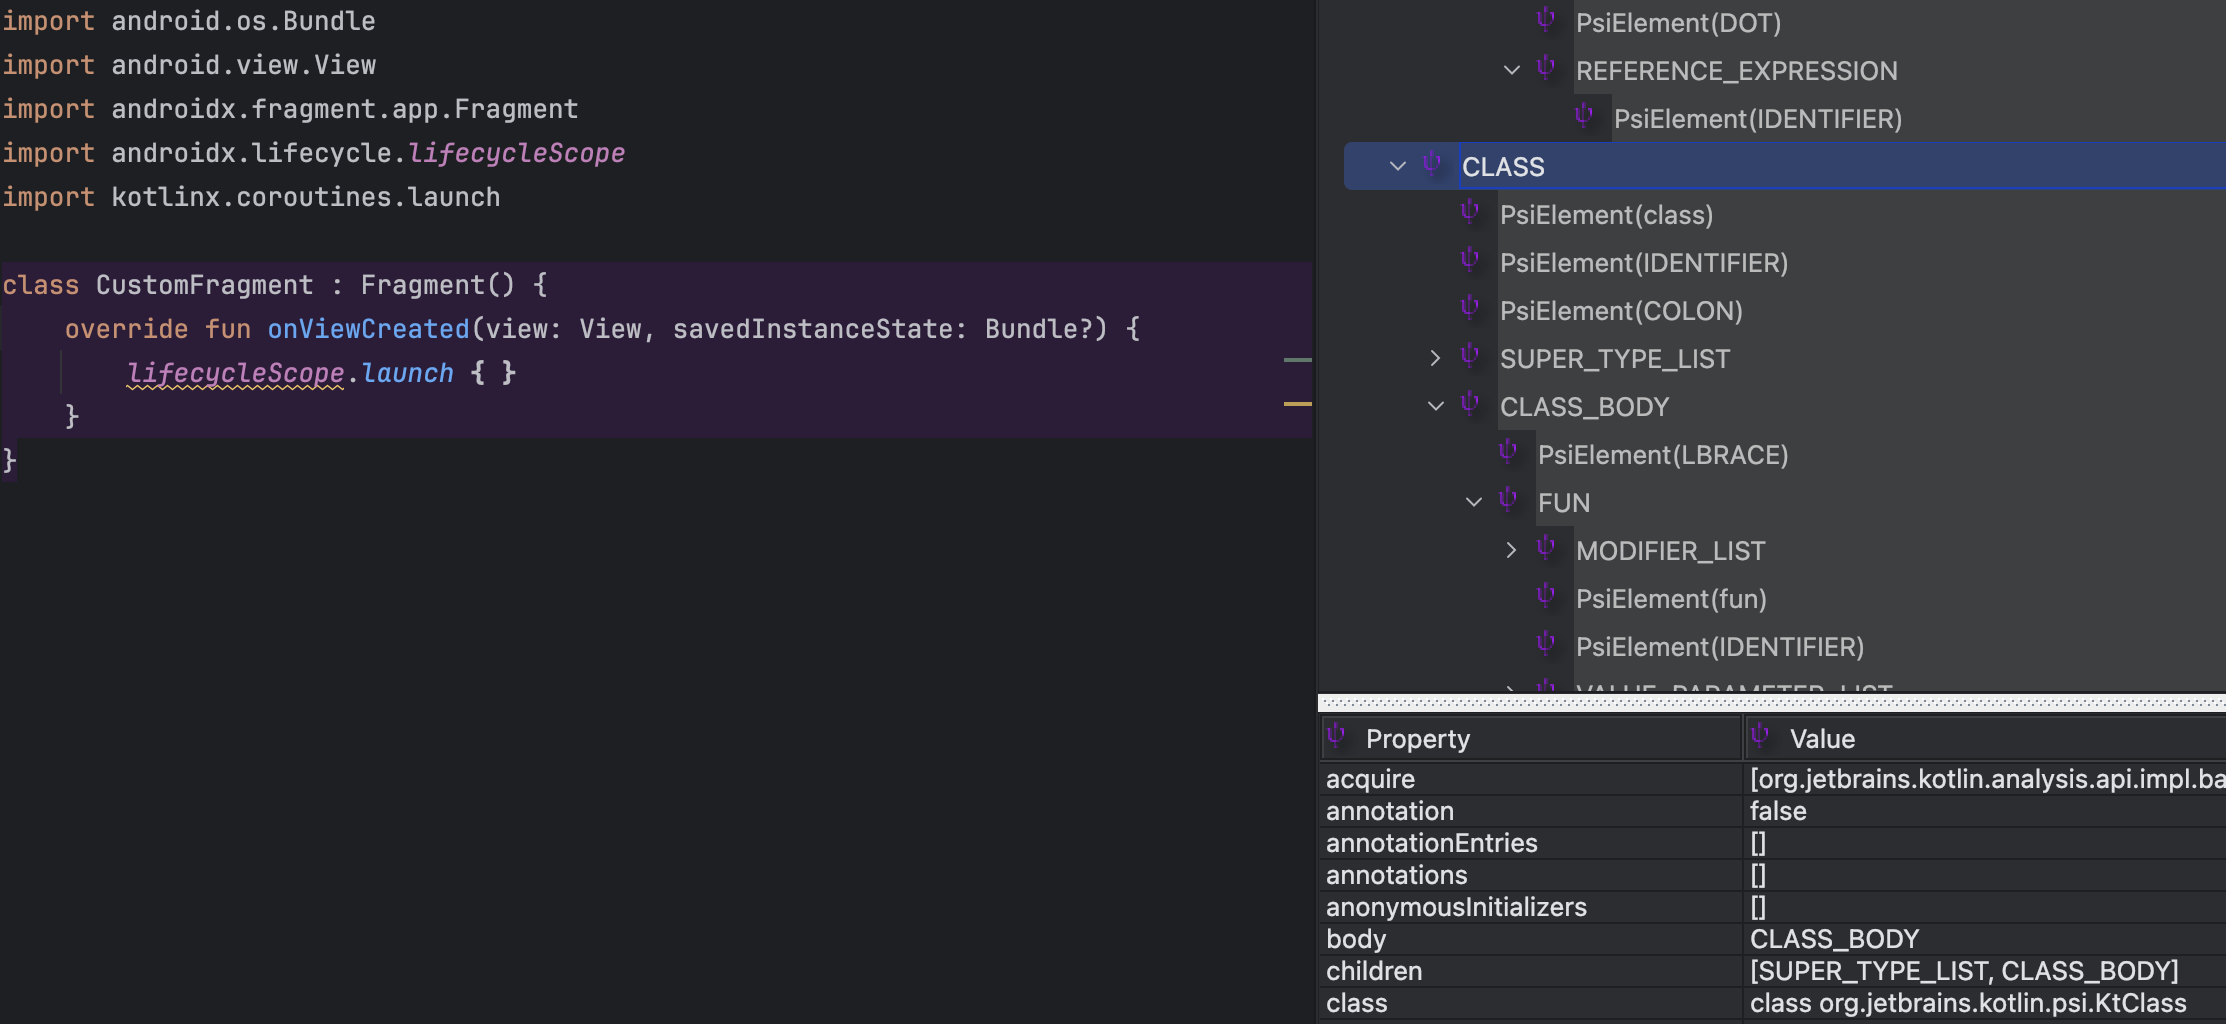The width and height of the screenshot is (2226, 1024).
Task: Select PsiElement(fun) in the tree
Action: point(1671,599)
